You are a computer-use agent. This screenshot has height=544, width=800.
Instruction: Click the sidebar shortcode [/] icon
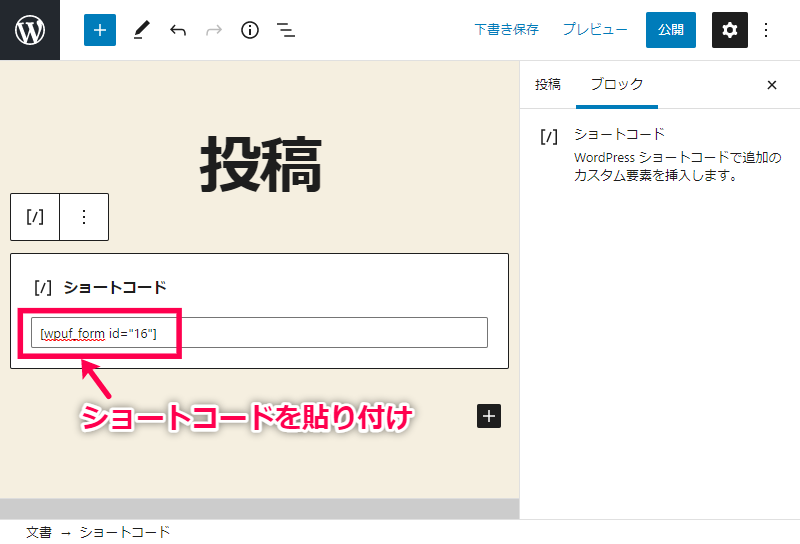[x=549, y=136]
